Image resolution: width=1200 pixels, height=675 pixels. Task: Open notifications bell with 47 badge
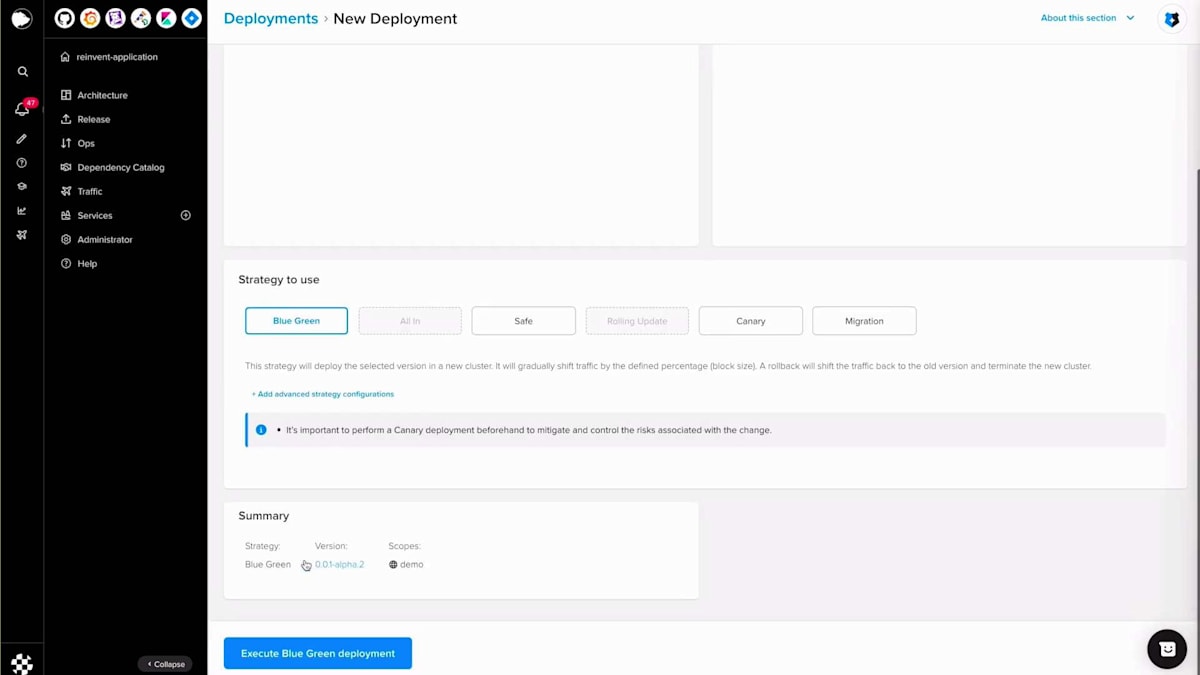coord(22,108)
